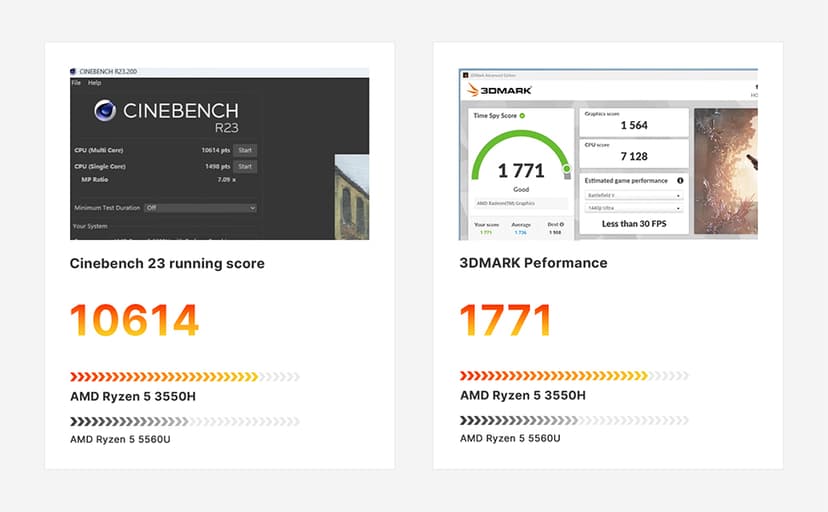828x512 pixels.
Task: Click the 3DMark window title bar icon
Action: point(463,72)
